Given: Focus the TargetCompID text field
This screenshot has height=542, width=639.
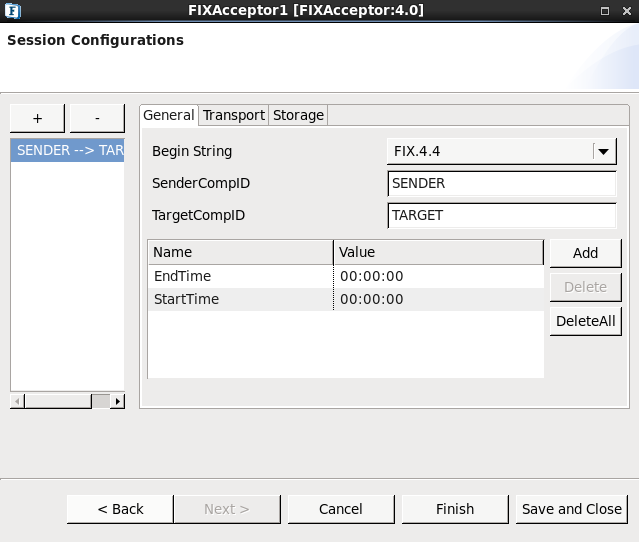Looking at the screenshot, I should pos(502,215).
